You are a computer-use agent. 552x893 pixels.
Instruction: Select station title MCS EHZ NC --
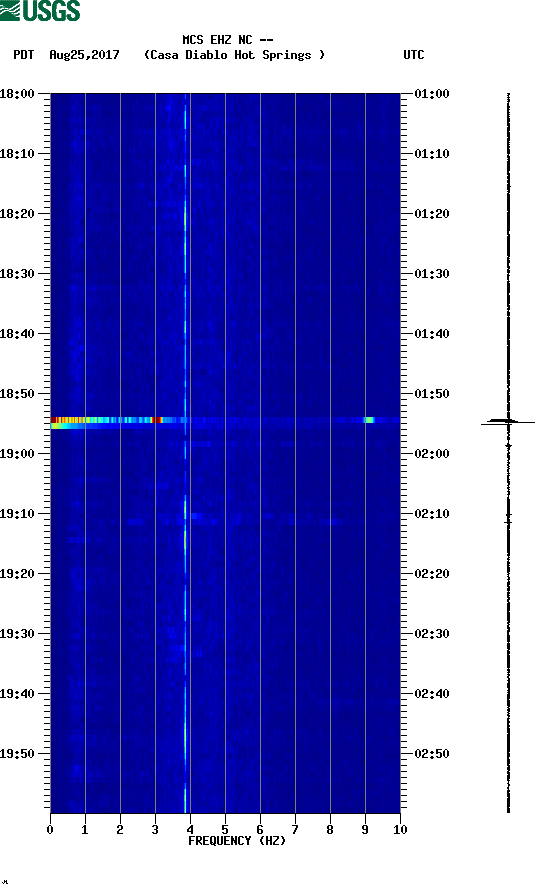point(228,40)
